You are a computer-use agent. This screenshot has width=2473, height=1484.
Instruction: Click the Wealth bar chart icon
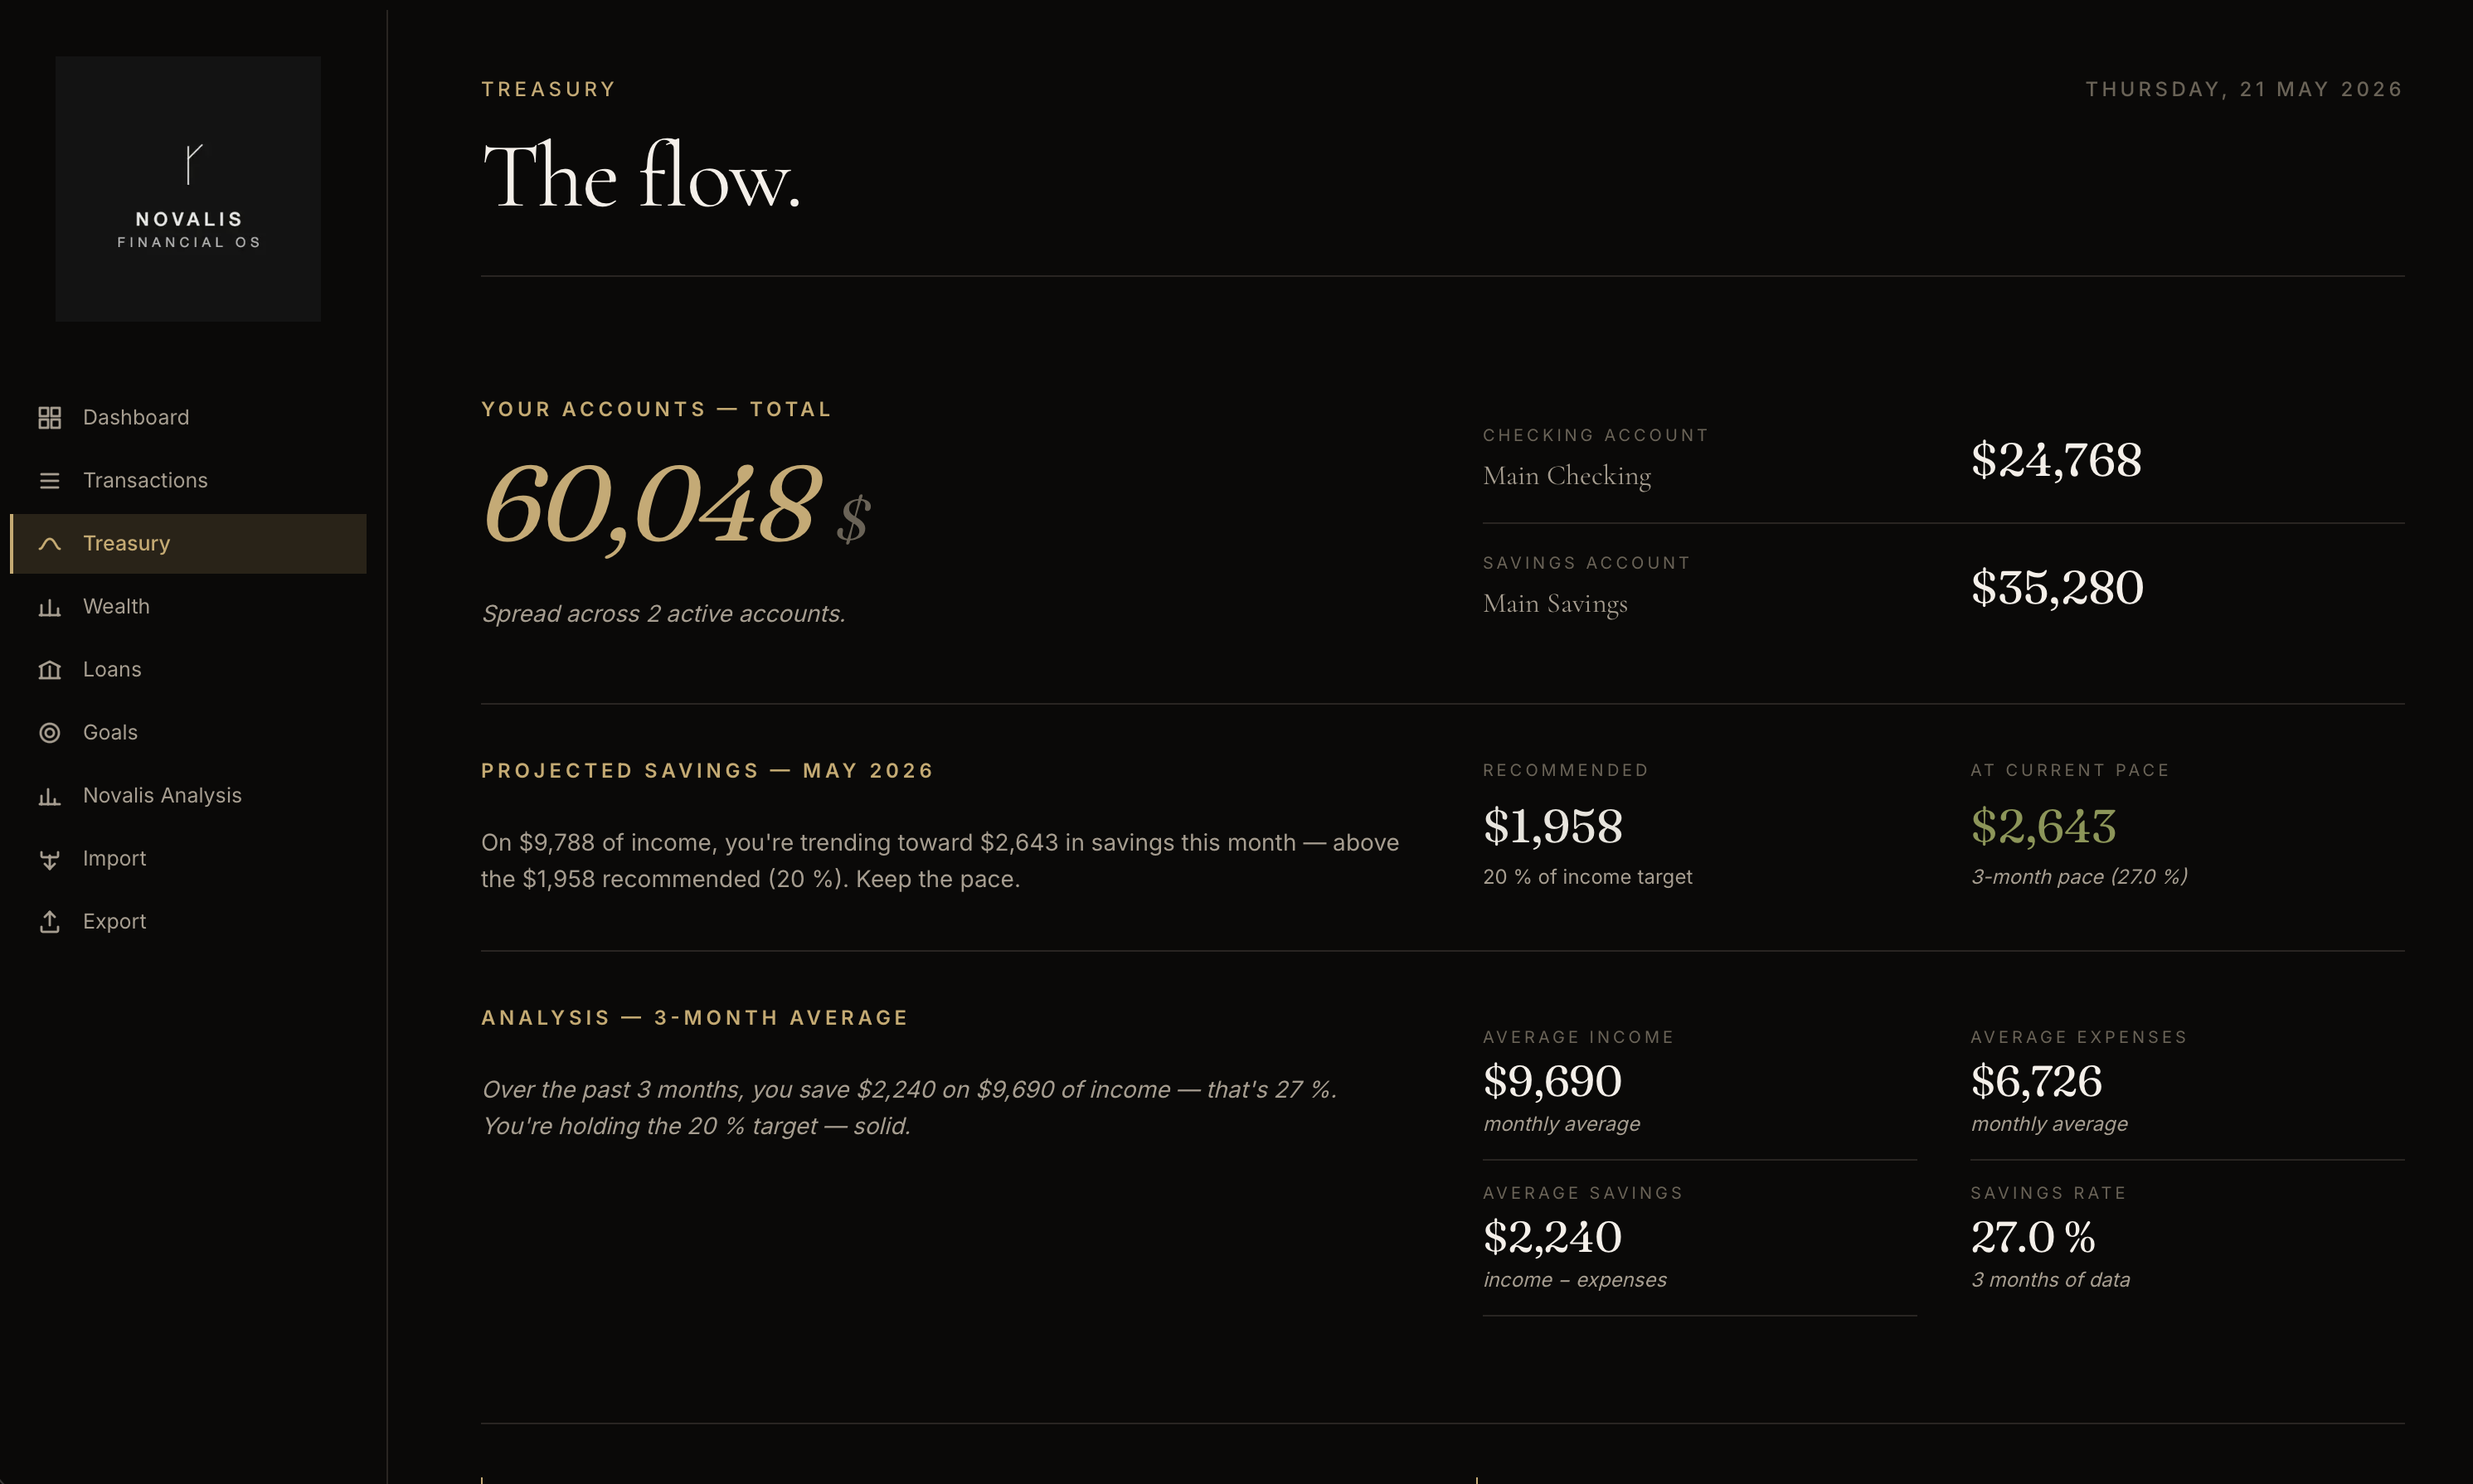[49, 606]
